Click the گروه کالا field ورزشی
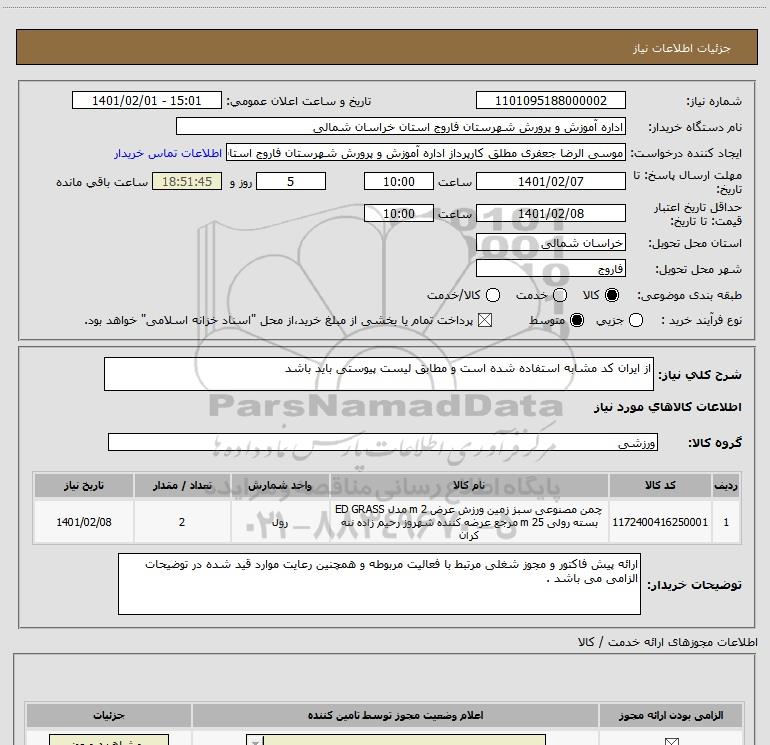Screen dimensions: 770x745 click(x=383, y=442)
